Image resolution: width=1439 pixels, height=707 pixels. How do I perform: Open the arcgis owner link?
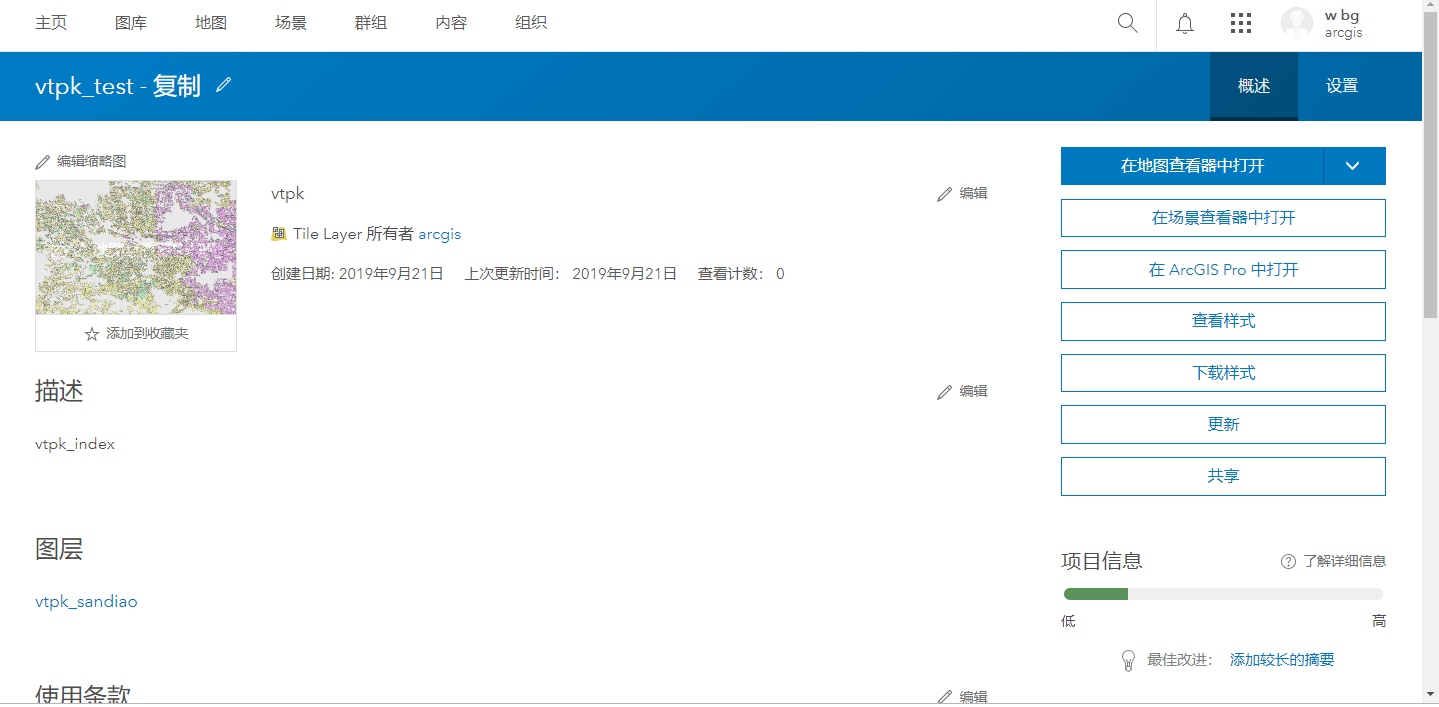pos(439,234)
